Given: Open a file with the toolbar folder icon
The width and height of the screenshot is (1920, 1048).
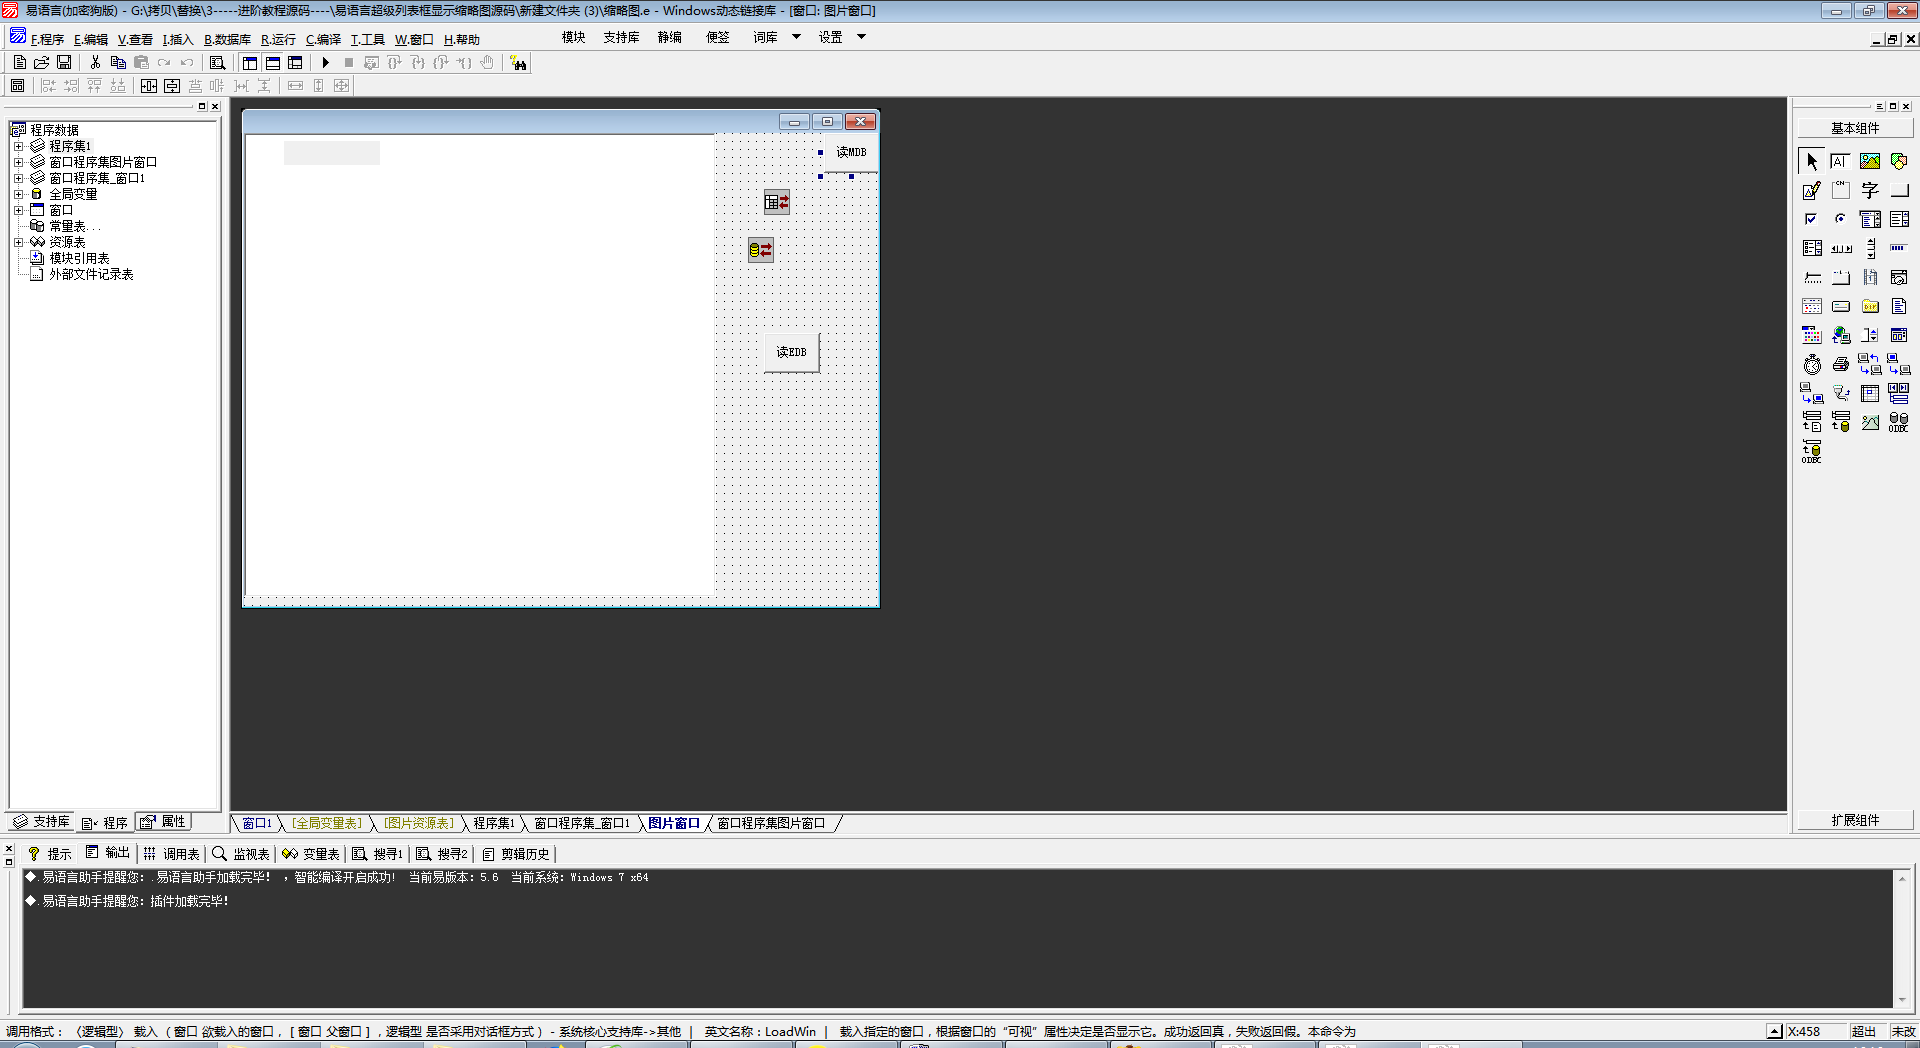Looking at the screenshot, I should pyautogui.click(x=42, y=63).
